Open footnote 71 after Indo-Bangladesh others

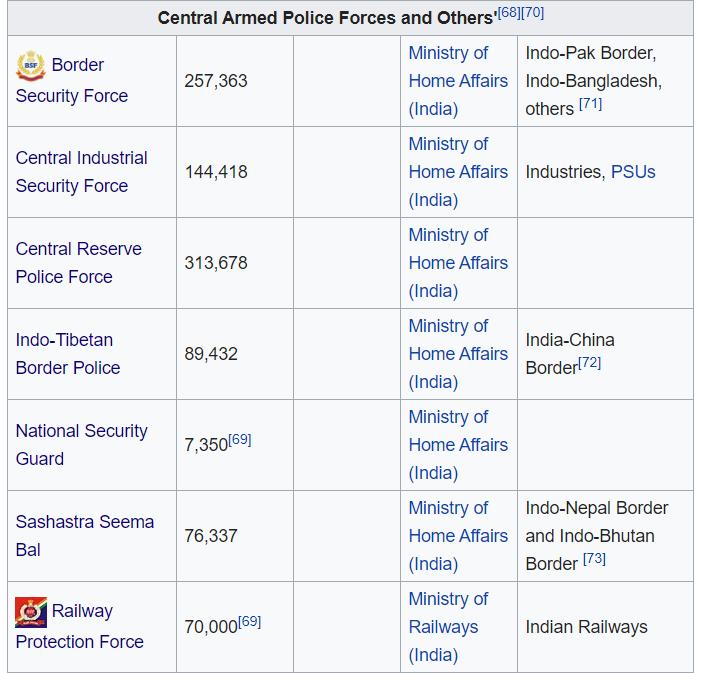pos(590,104)
